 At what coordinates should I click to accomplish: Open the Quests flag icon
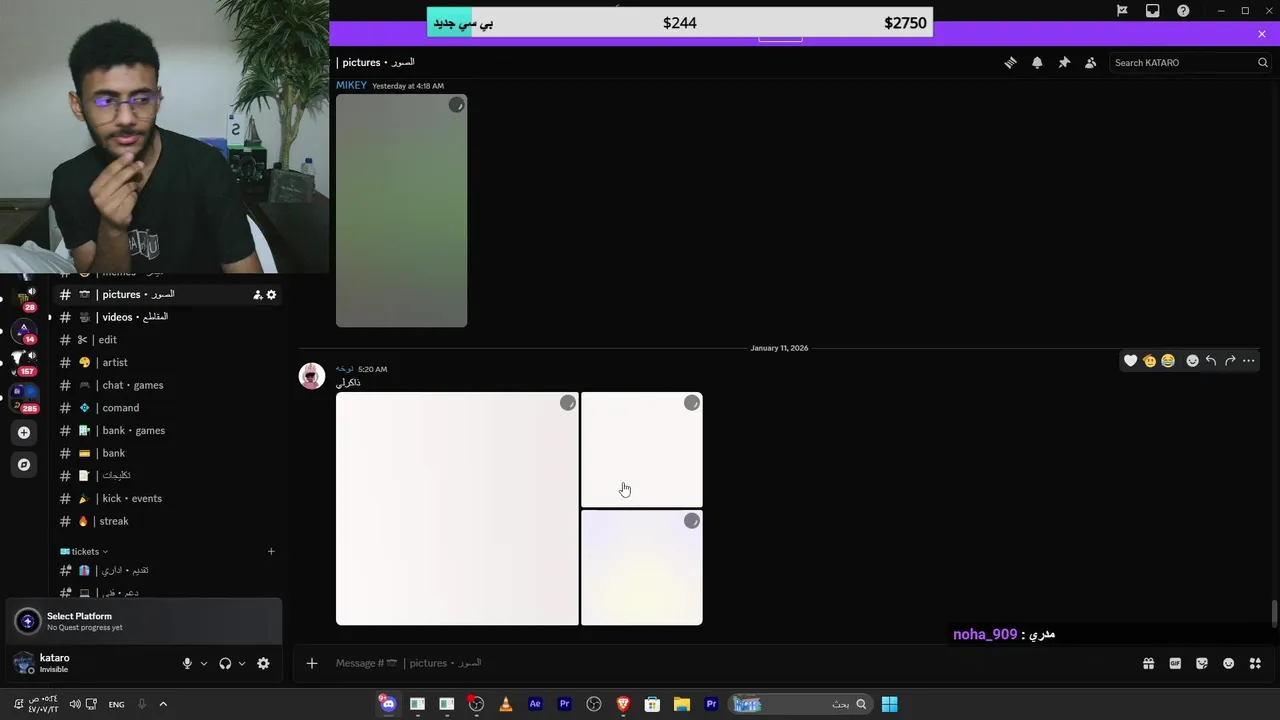(1122, 11)
